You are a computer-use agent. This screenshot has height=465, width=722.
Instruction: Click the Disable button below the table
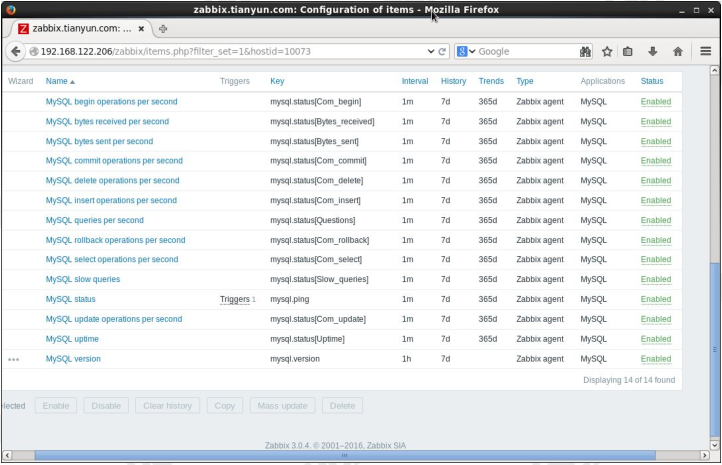point(106,406)
